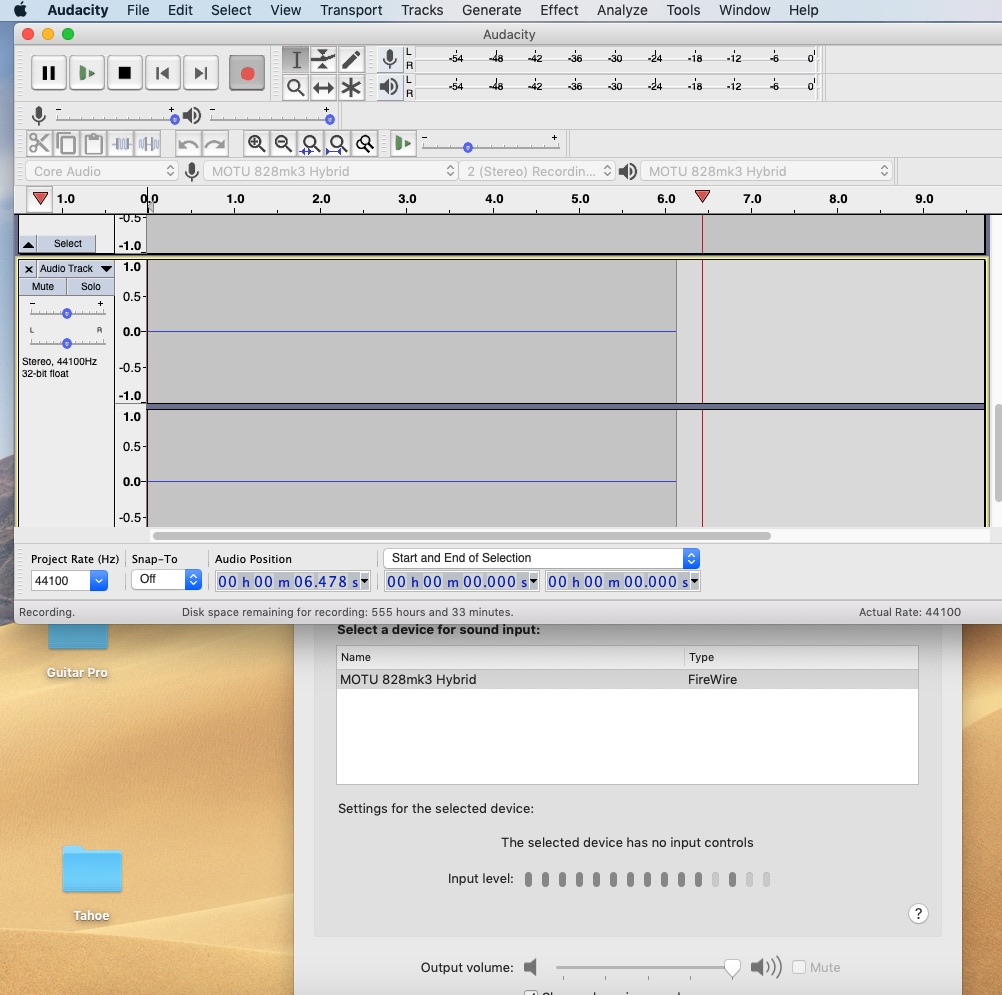Click the red Record button
The width and height of the screenshot is (1002, 995).
pos(247,73)
